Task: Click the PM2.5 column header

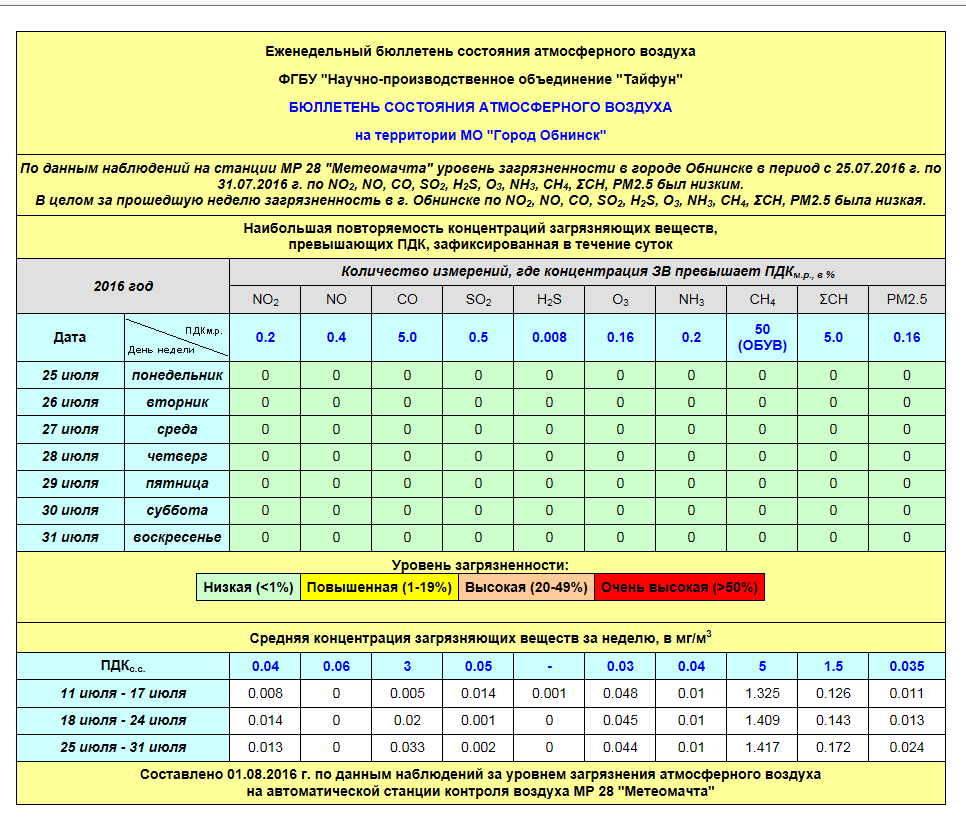Action: point(906,299)
